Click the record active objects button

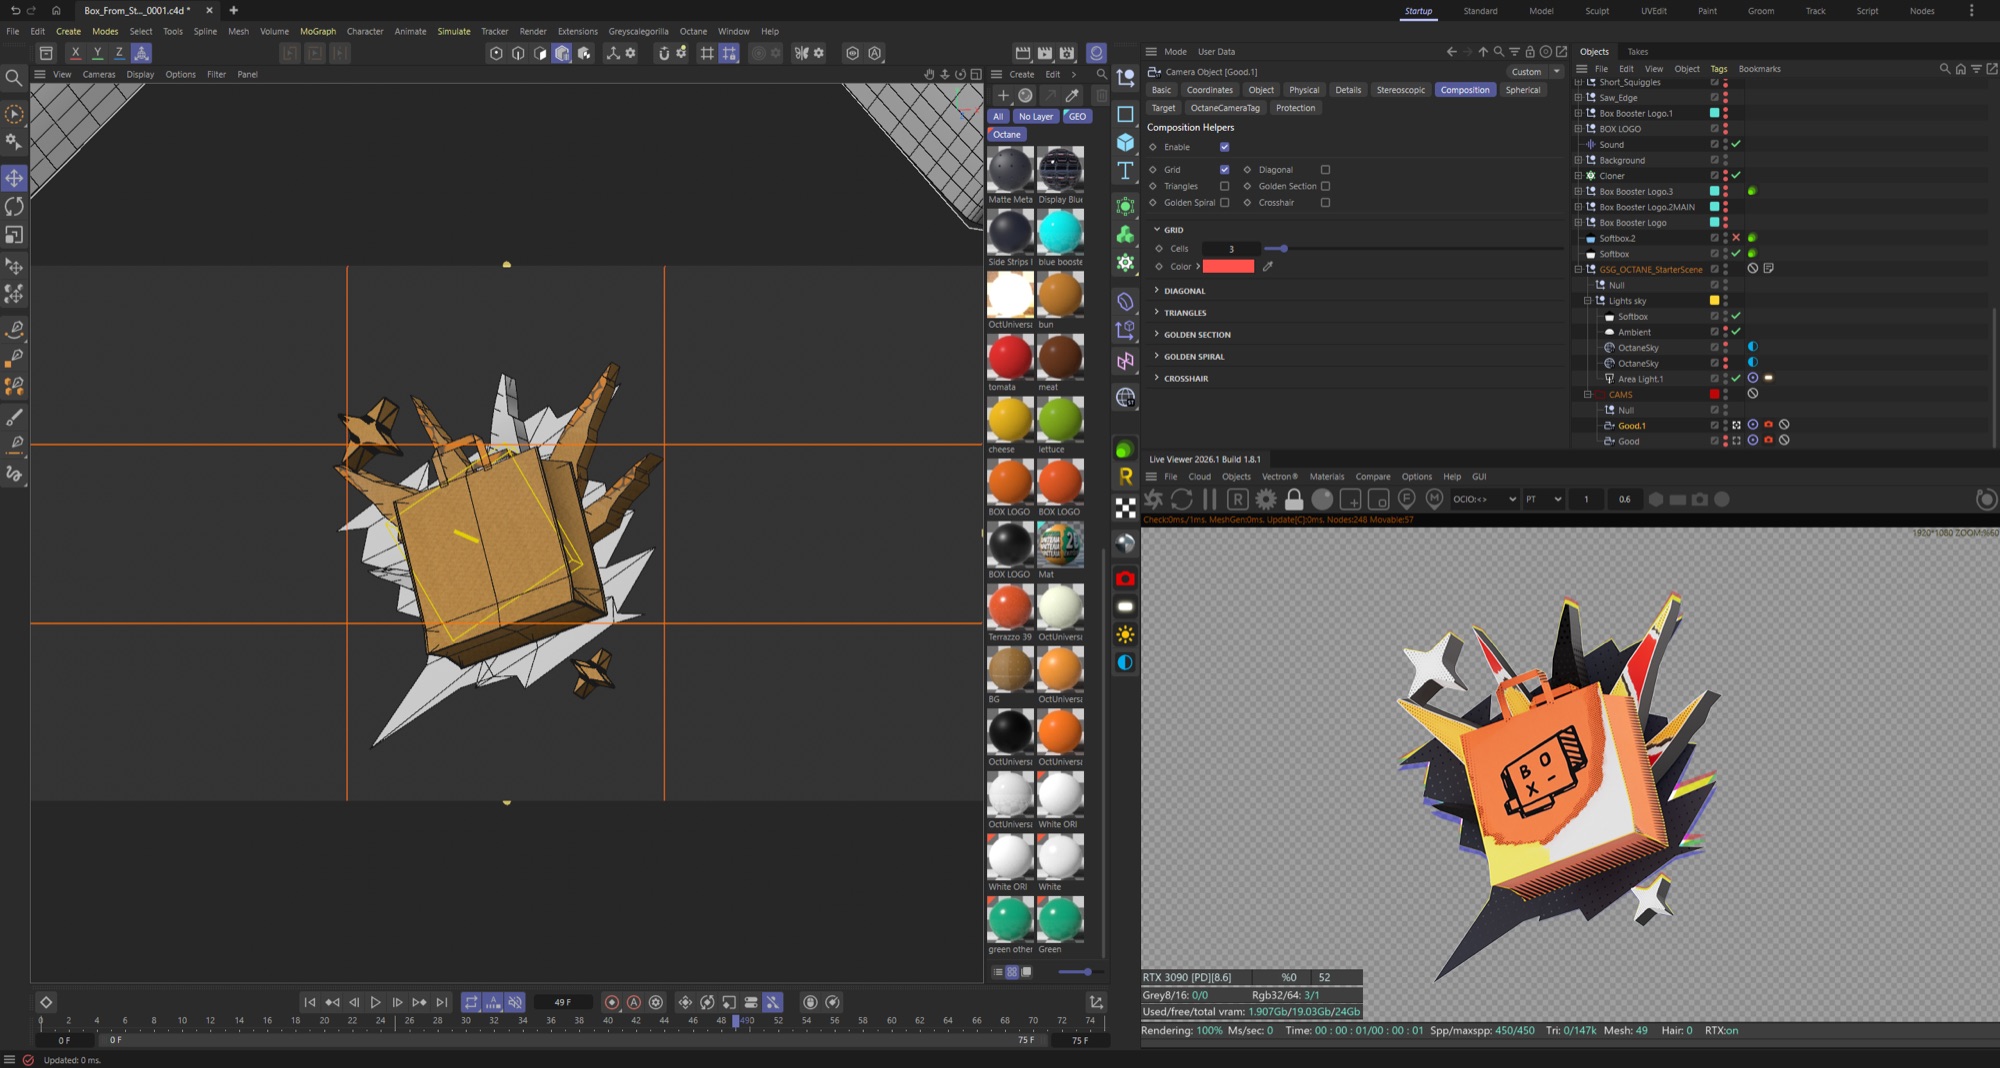click(612, 1002)
